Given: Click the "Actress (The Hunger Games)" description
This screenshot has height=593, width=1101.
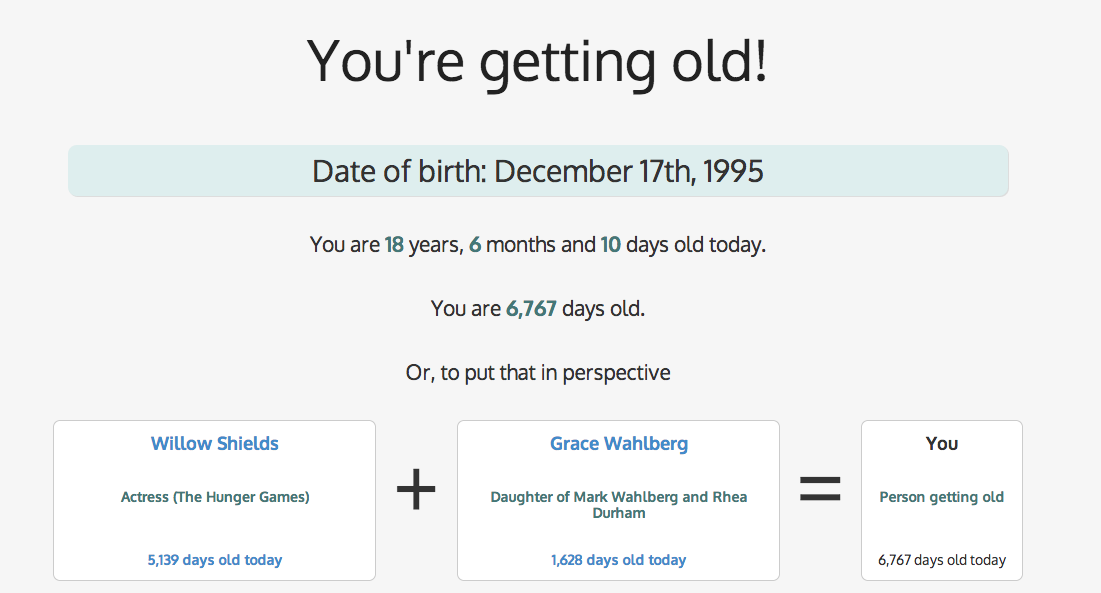Looking at the screenshot, I should pyautogui.click(x=215, y=497).
